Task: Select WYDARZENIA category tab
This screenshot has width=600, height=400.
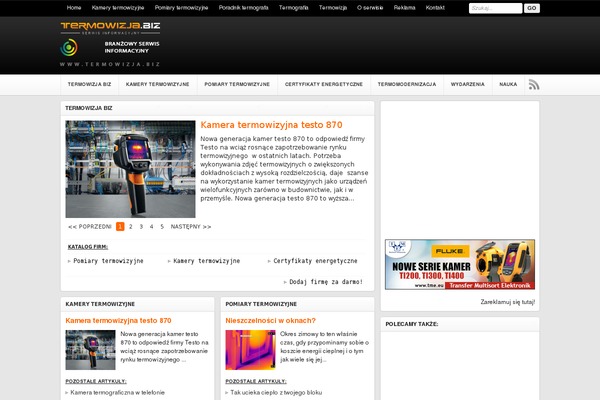Action: (x=468, y=84)
